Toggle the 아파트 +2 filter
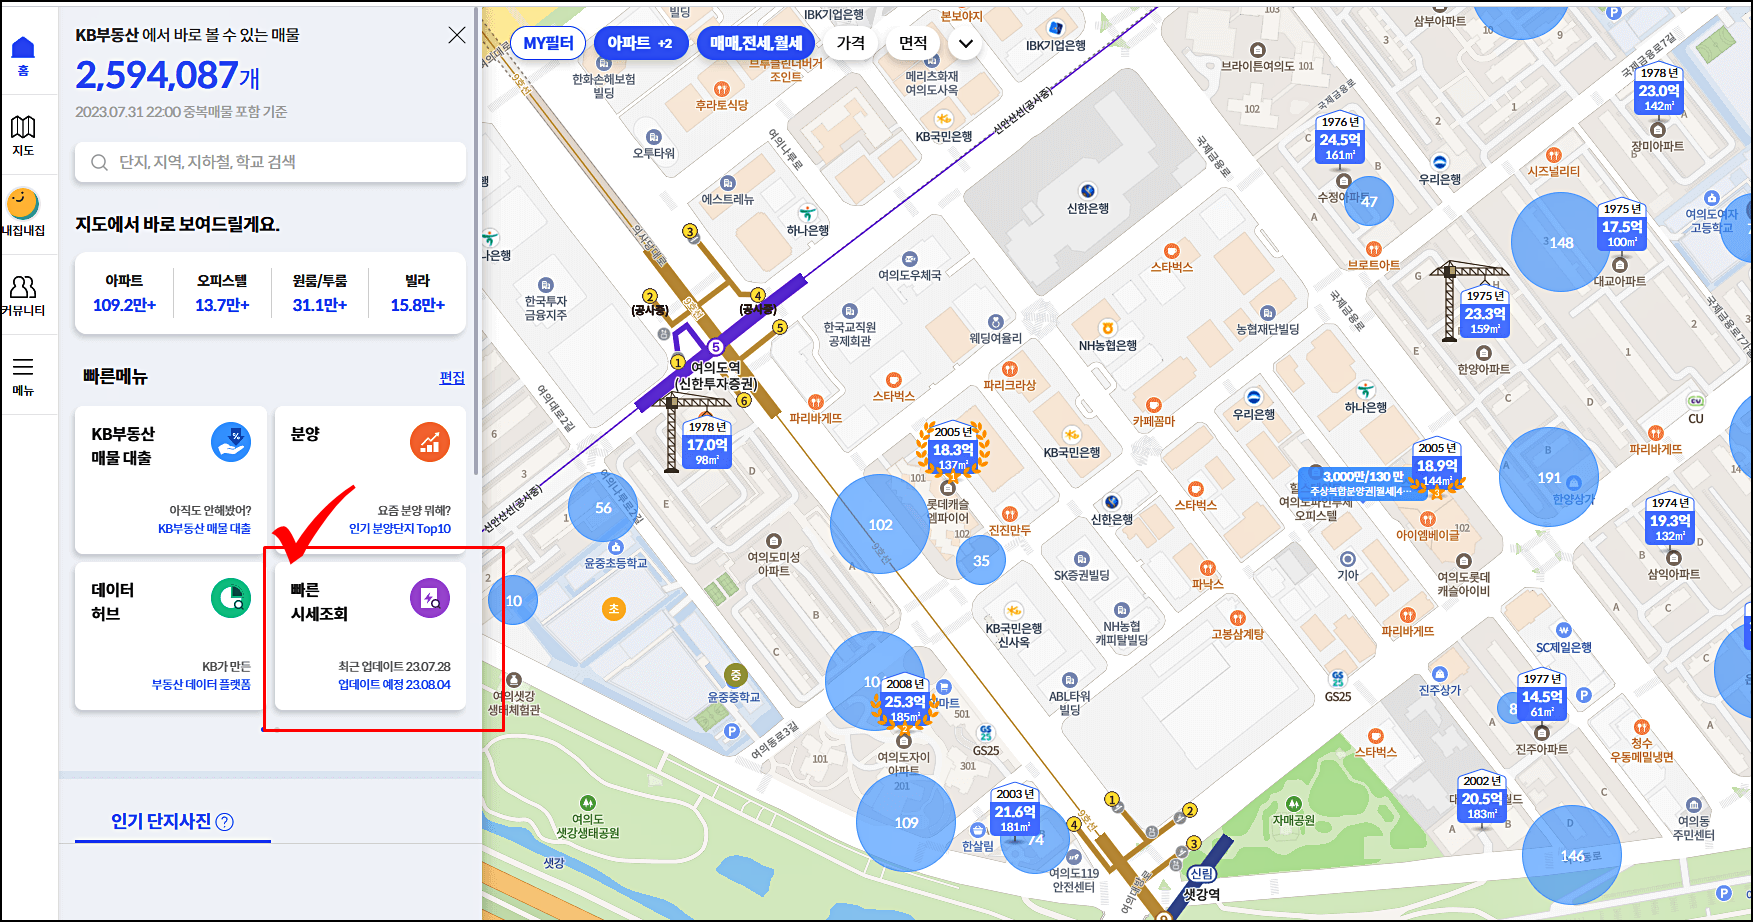Image resolution: width=1753 pixels, height=922 pixels. [x=640, y=43]
